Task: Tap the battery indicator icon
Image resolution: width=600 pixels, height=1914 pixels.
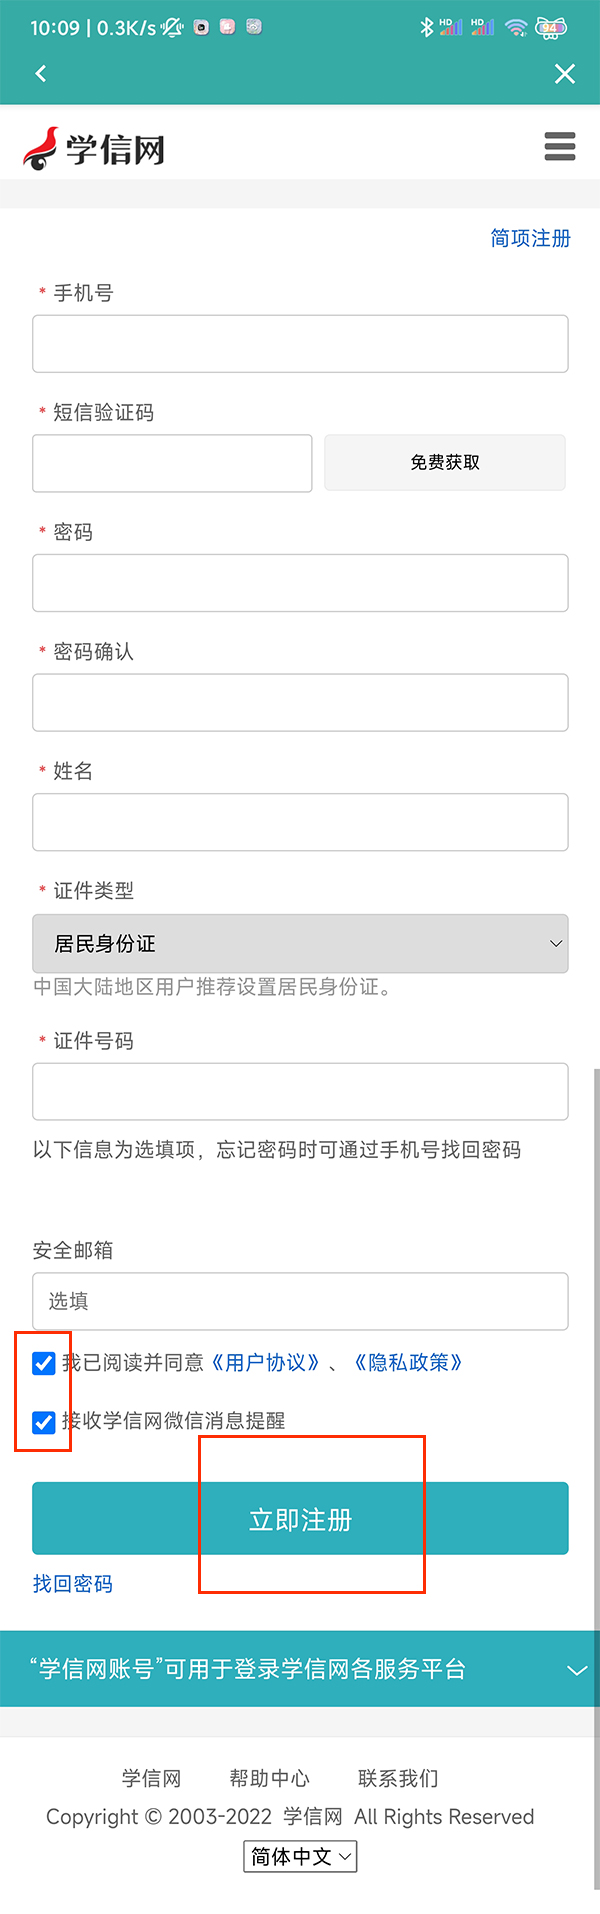Action: pyautogui.click(x=551, y=27)
